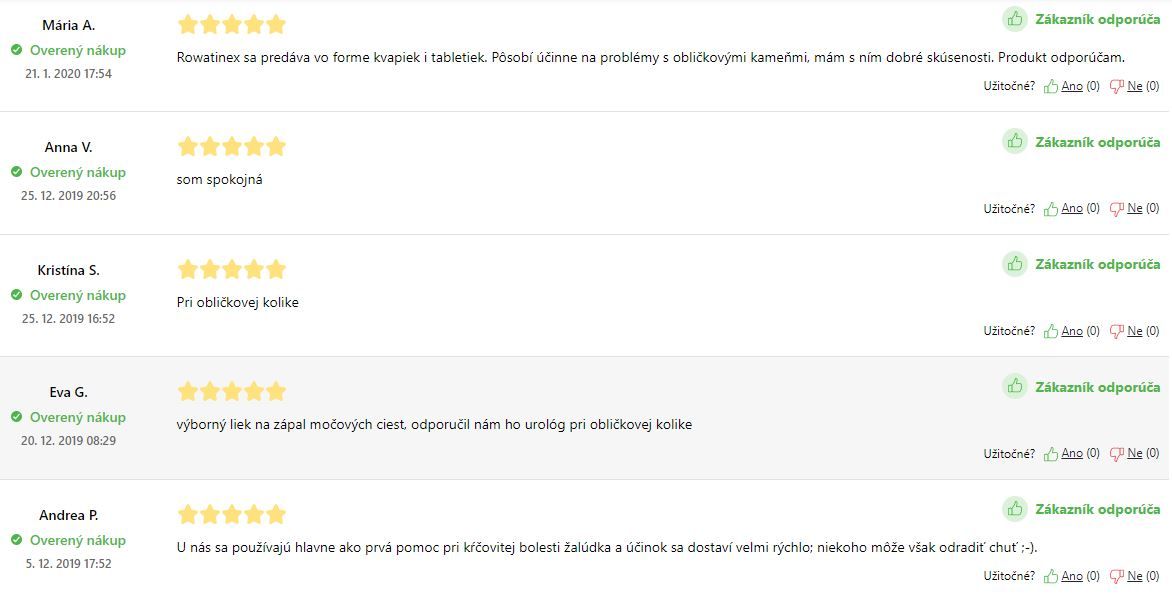Click recommendation badge icon for Andrea P.

pyautogui.click(x=1015, y=509)
